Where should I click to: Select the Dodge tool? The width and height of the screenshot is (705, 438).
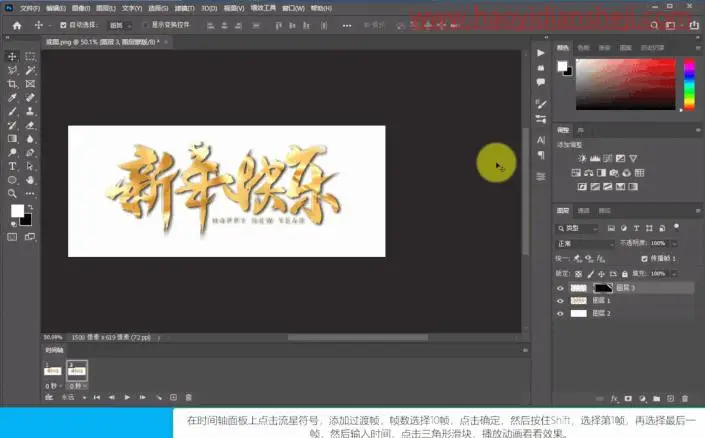pyautogui.click(x=12, y=153)
